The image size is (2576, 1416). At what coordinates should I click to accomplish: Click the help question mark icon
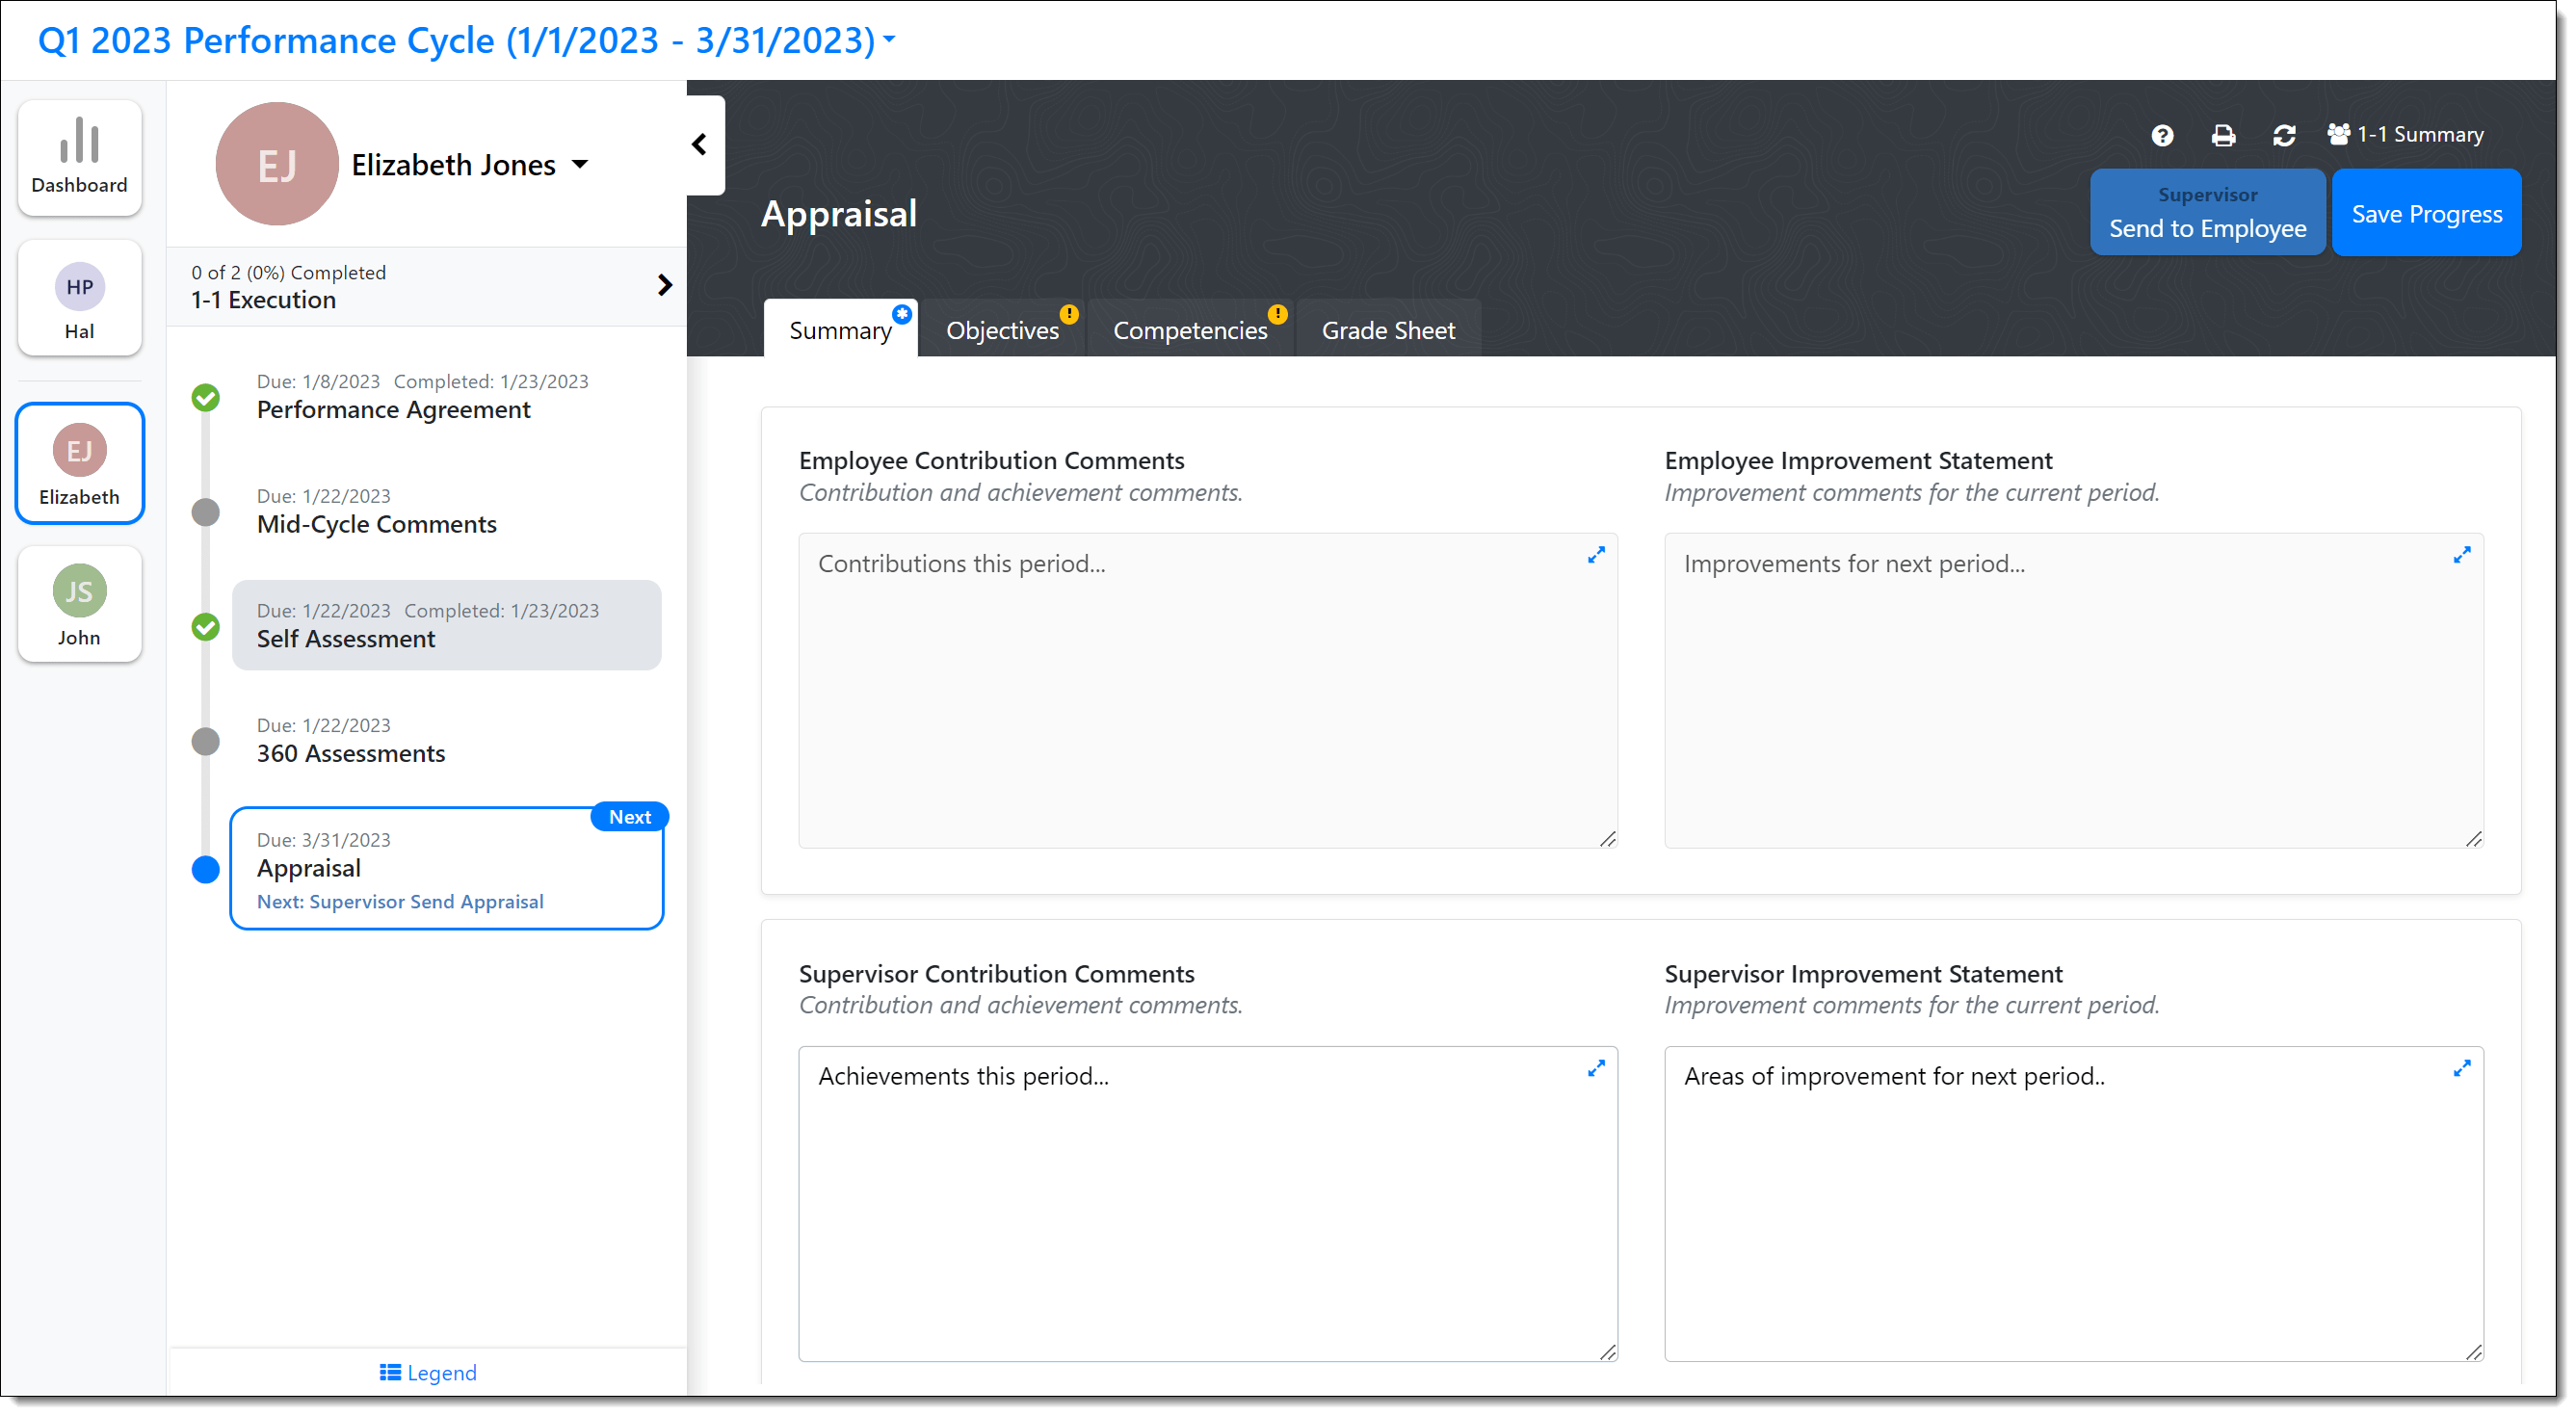coord(2162,135)
